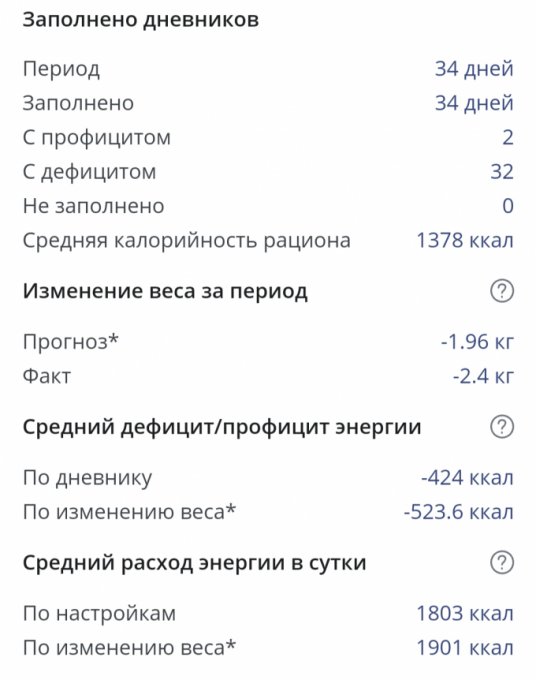Open help icon for Изменение веса за период
This screenshot has height=680, width=536.
click(x=502, y=291)
